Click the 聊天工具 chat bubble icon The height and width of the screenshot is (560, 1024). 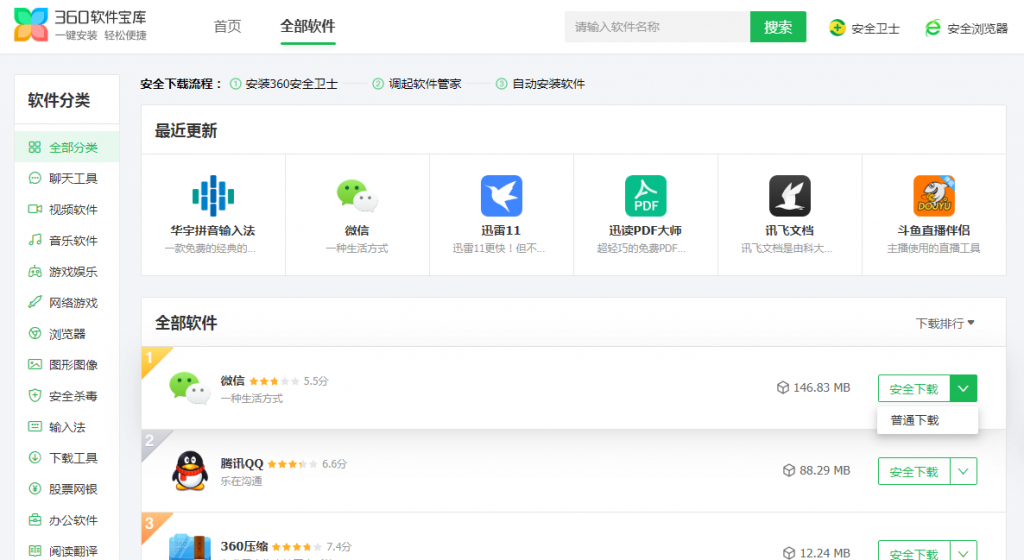click(x=35, y=178)
